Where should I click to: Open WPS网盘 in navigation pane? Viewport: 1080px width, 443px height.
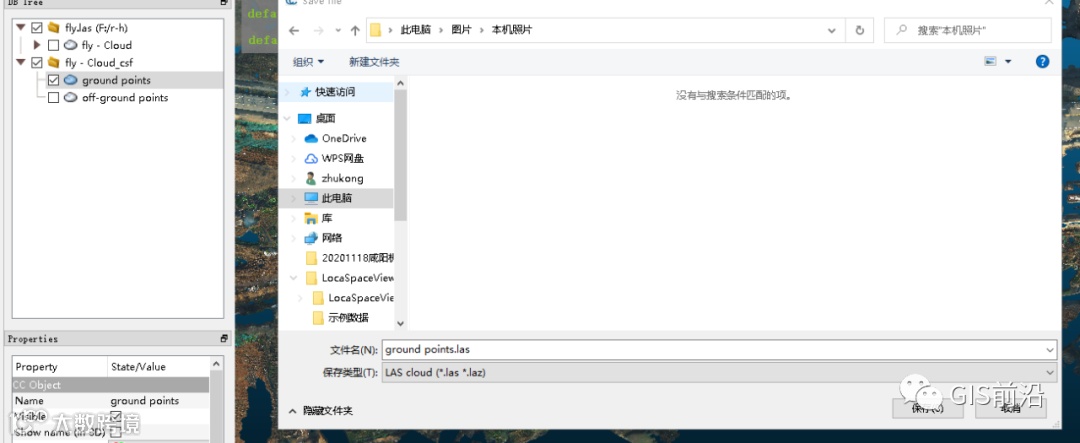[342, 158]
